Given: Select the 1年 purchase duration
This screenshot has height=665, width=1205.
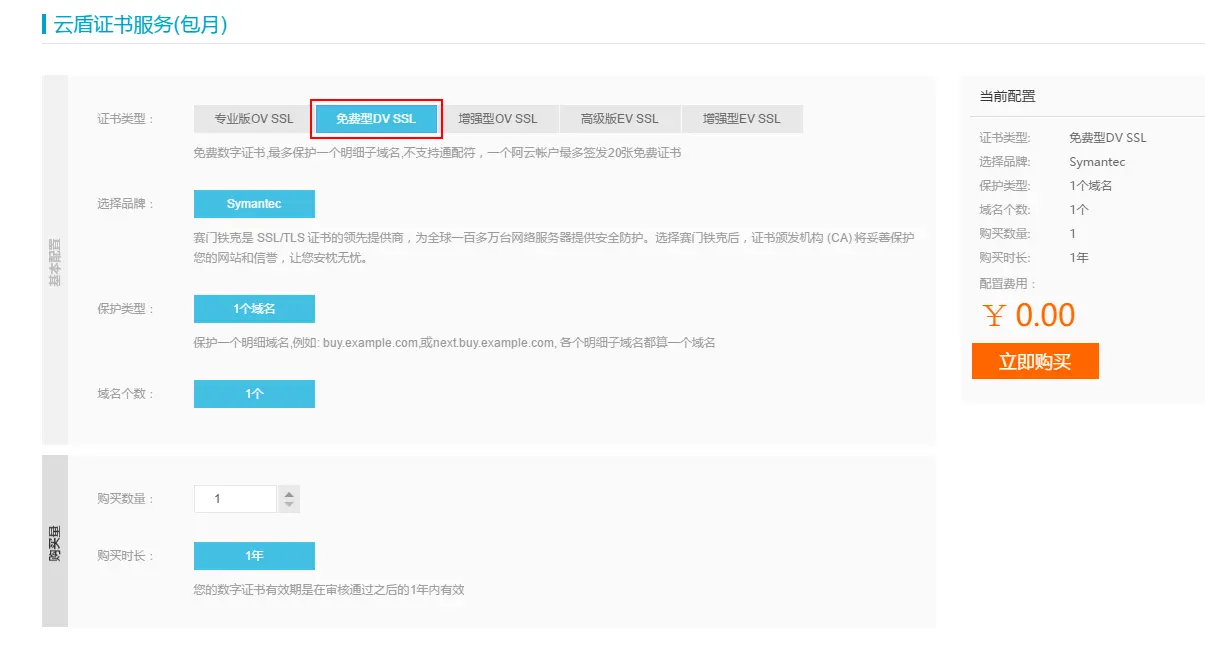Looking at the screenshot, I should pyautogui.click(x=254, y=556).
